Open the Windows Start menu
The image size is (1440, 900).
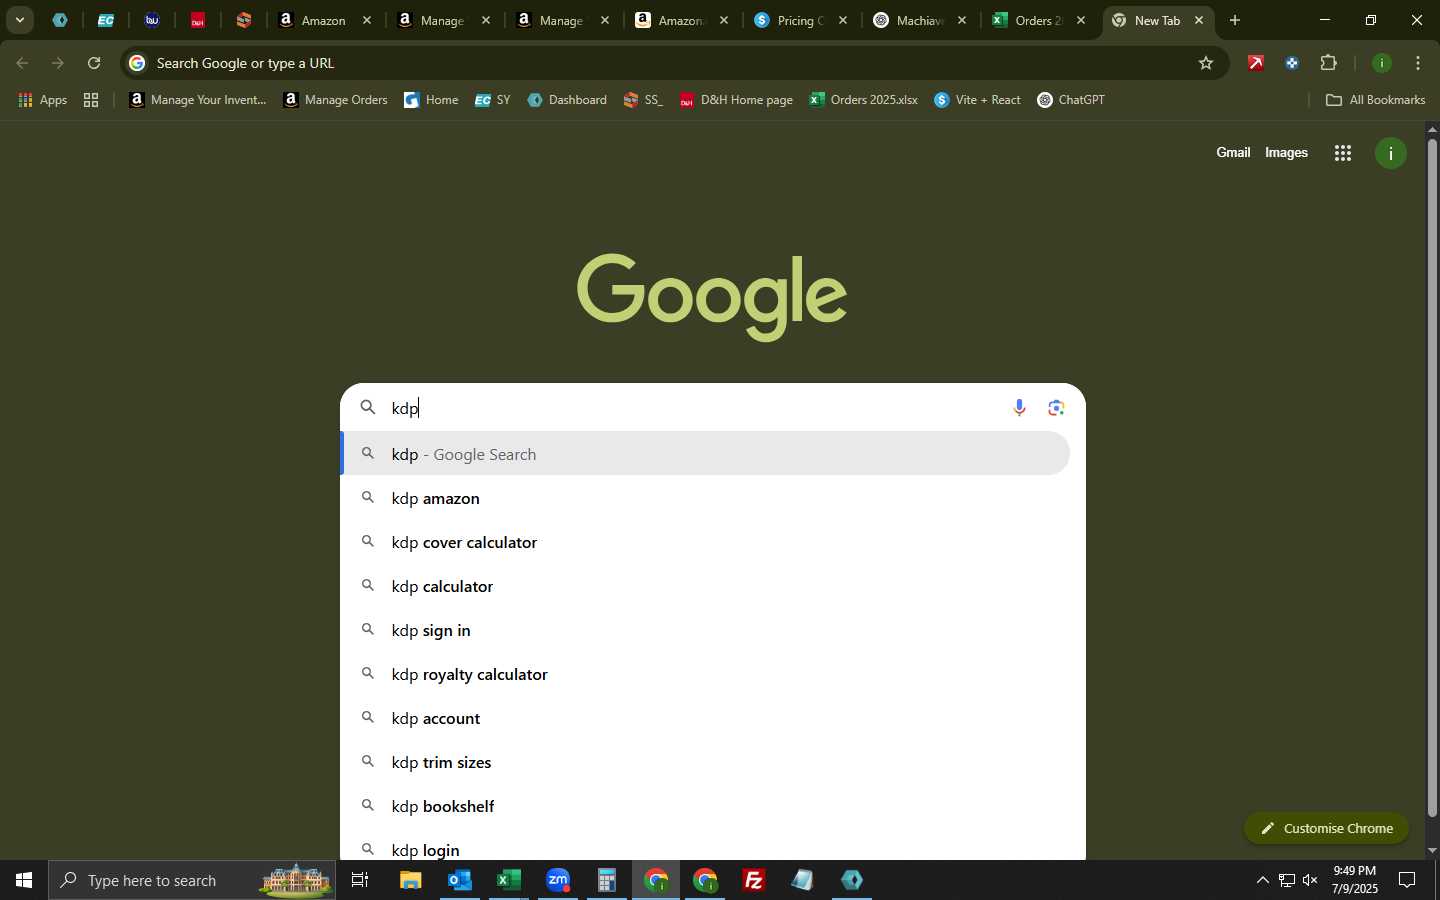pos(24,880)
